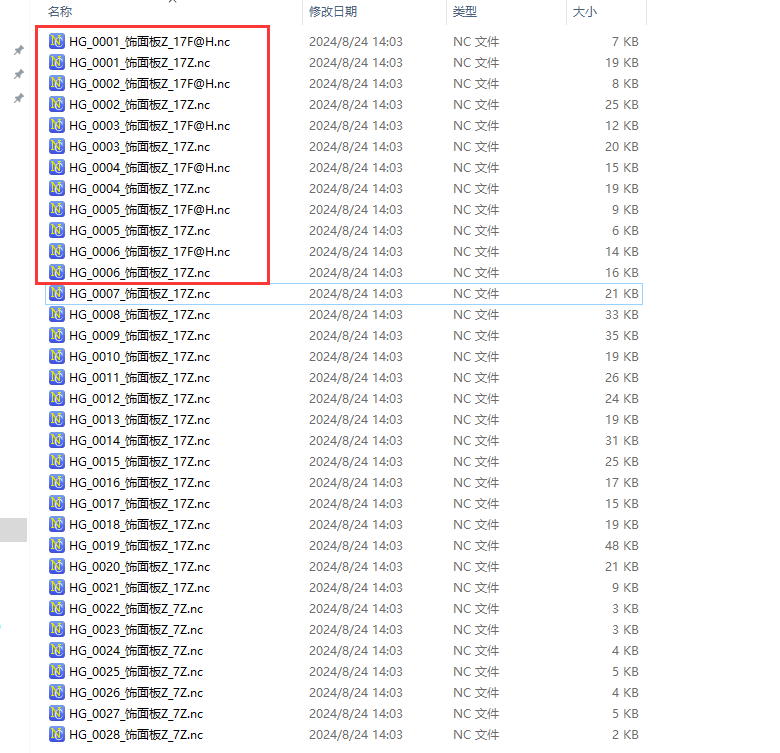
Task: Click the icon beside HG_0006_饰面板Z_17Z.nc
Action: click(57, 272)
